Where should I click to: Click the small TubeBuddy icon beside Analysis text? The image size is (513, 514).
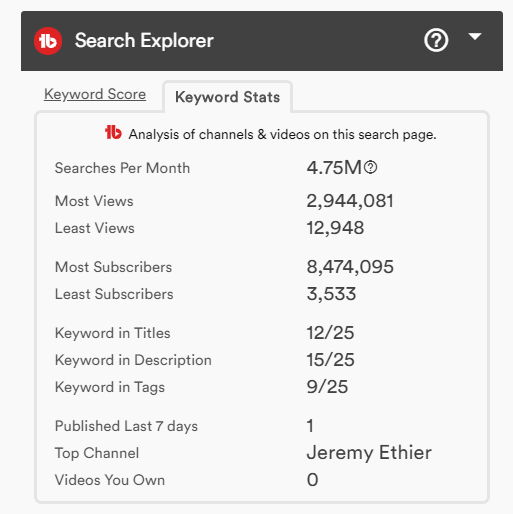pos(113,132)
